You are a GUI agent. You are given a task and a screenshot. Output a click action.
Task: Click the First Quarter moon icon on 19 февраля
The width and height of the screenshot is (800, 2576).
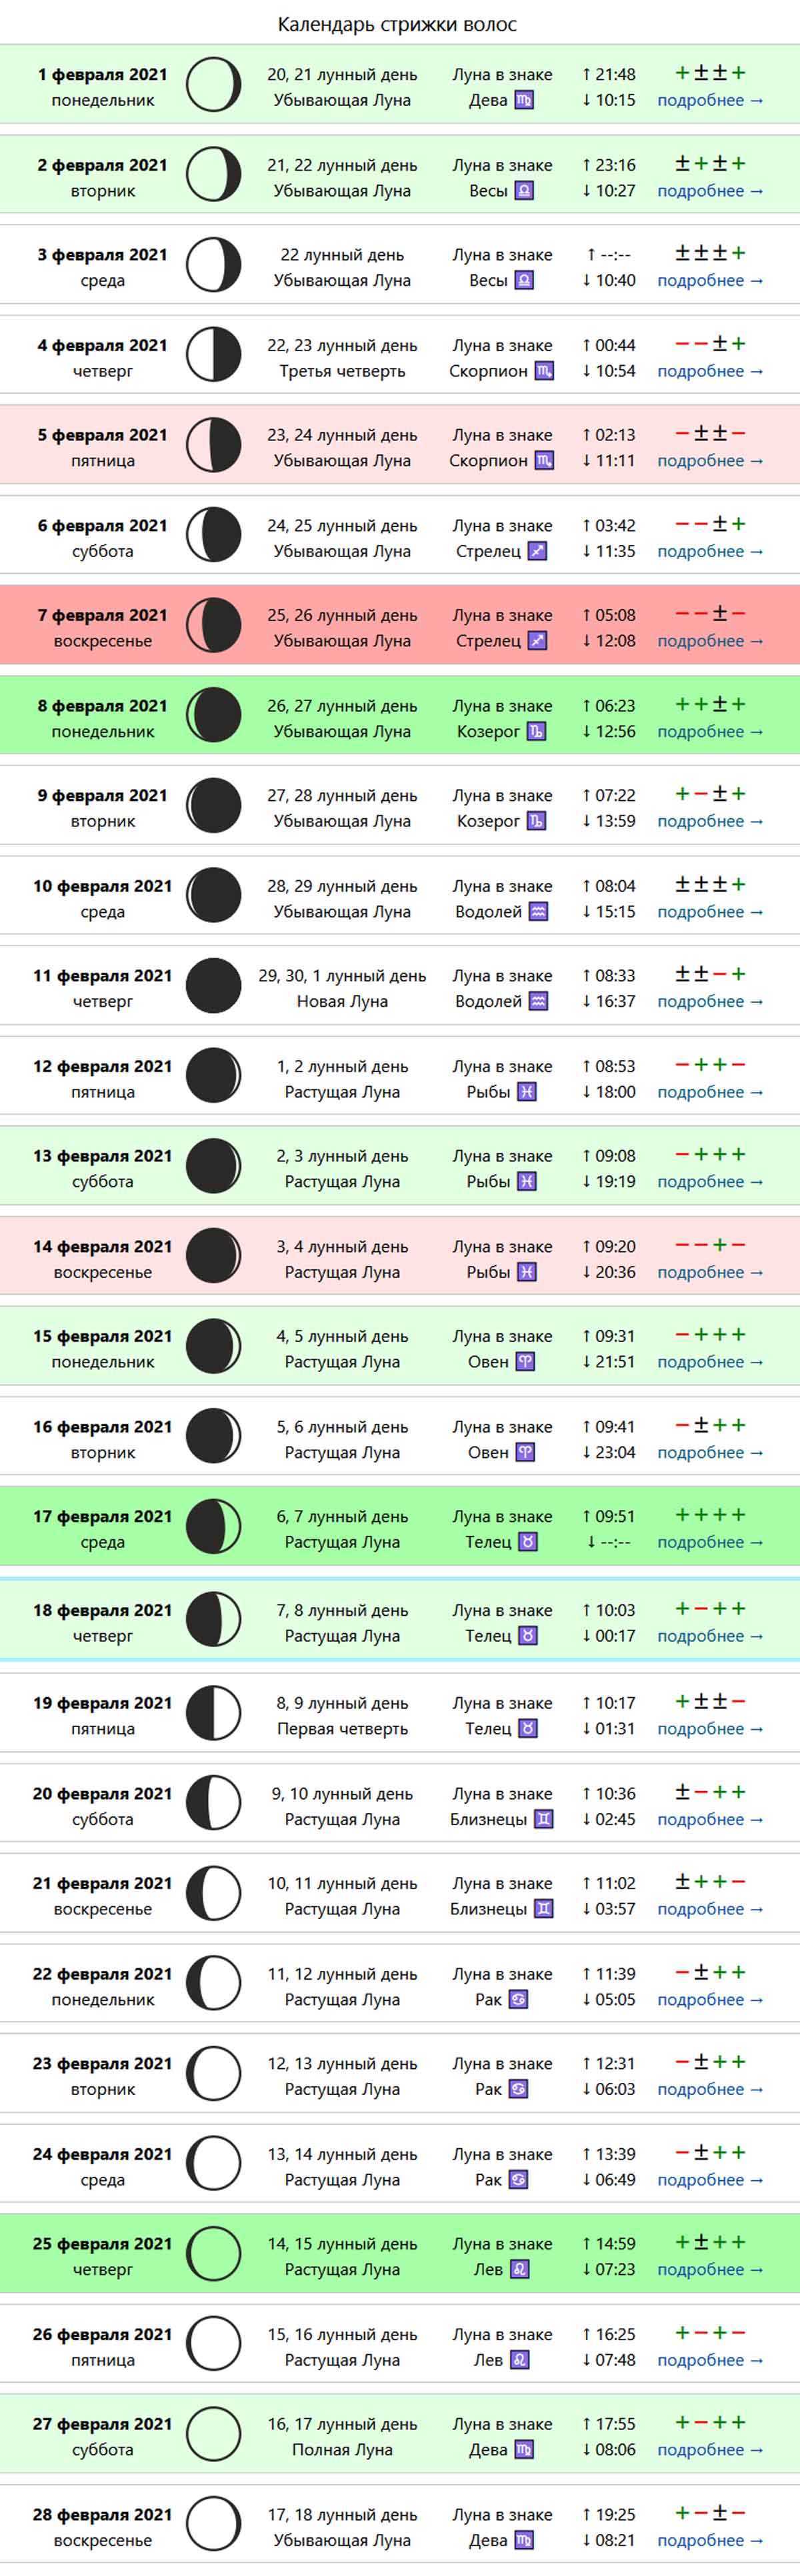point(214,1714)
